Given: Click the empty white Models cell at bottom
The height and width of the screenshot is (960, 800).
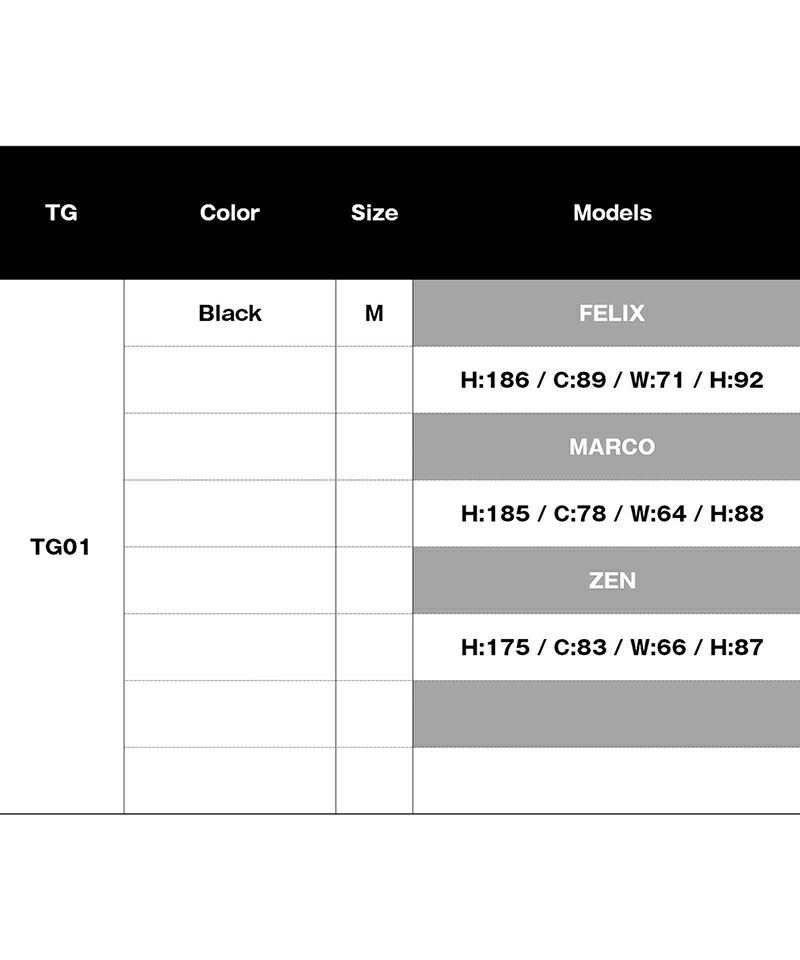Looking at the screenshot, I should (606, 781).
